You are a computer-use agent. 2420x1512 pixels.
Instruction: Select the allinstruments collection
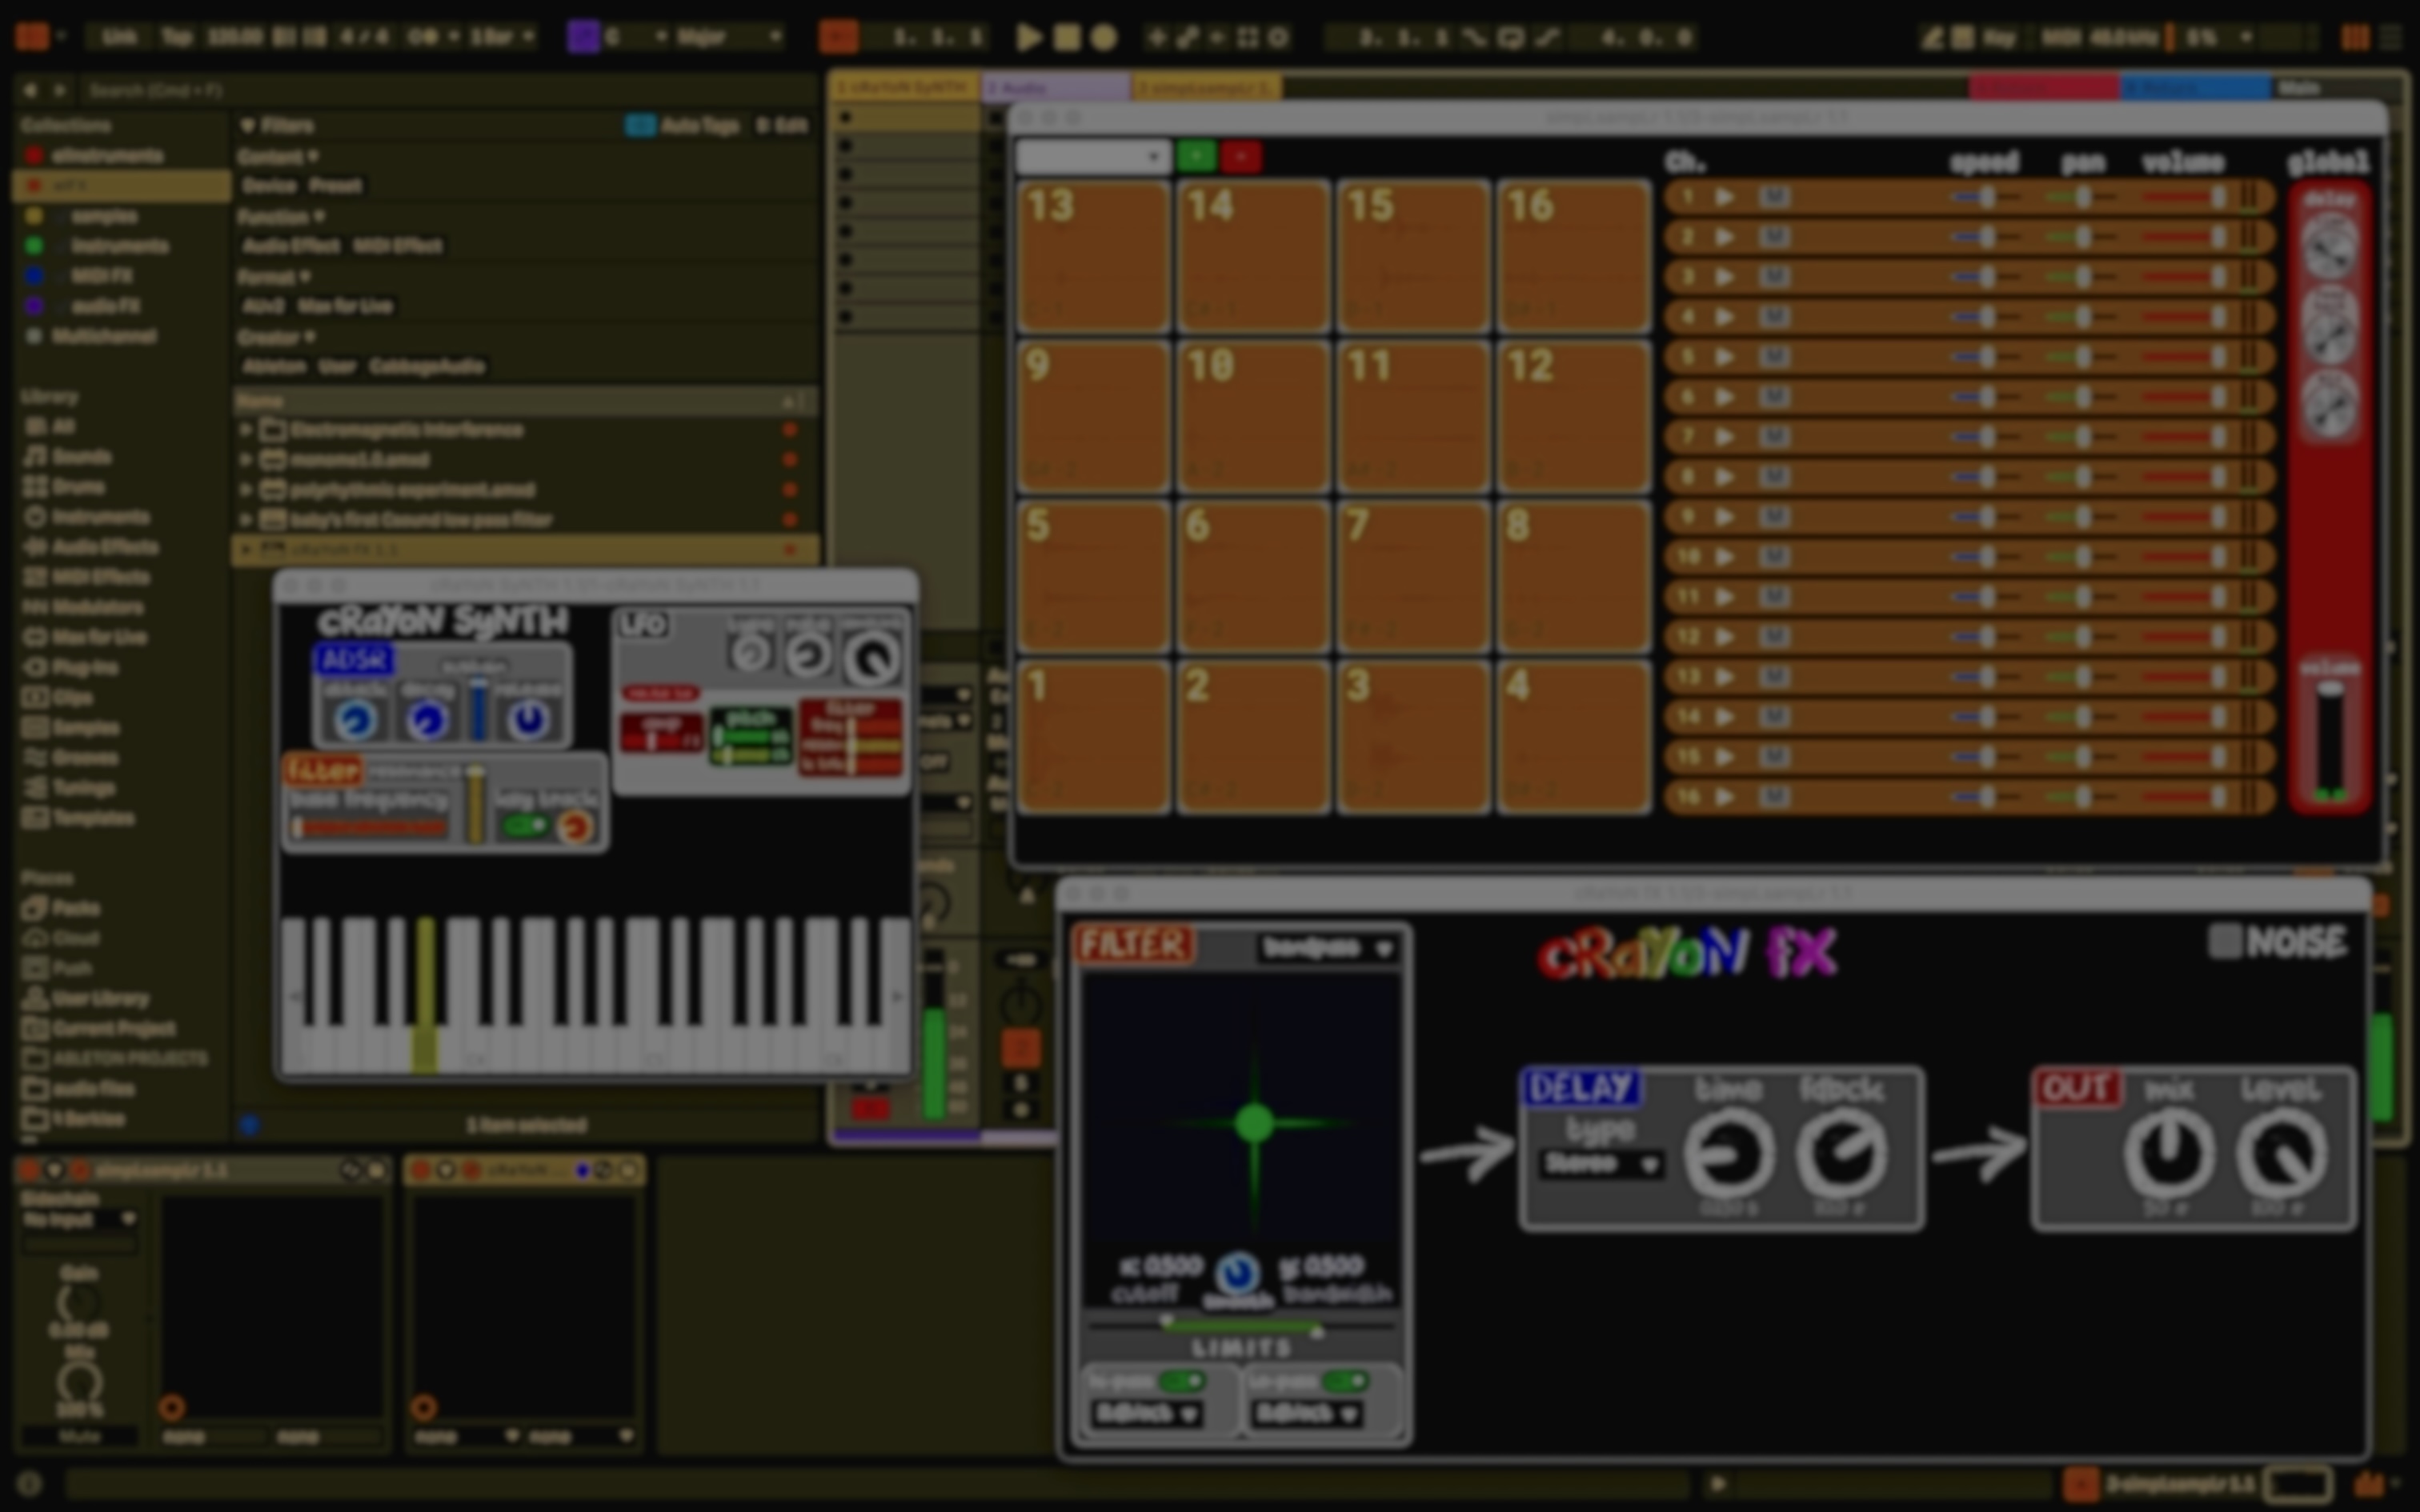coord(107,156)
